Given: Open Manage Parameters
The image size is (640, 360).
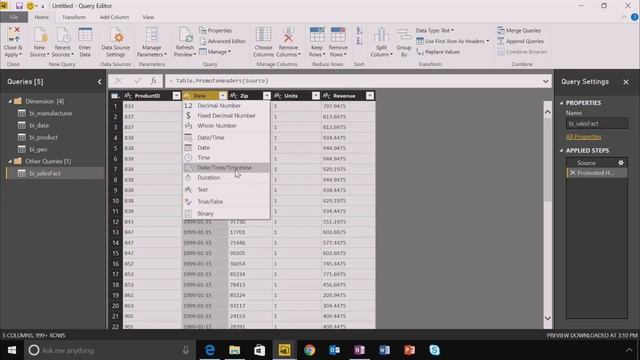Looking at the screenshot, I should (151, 42).
